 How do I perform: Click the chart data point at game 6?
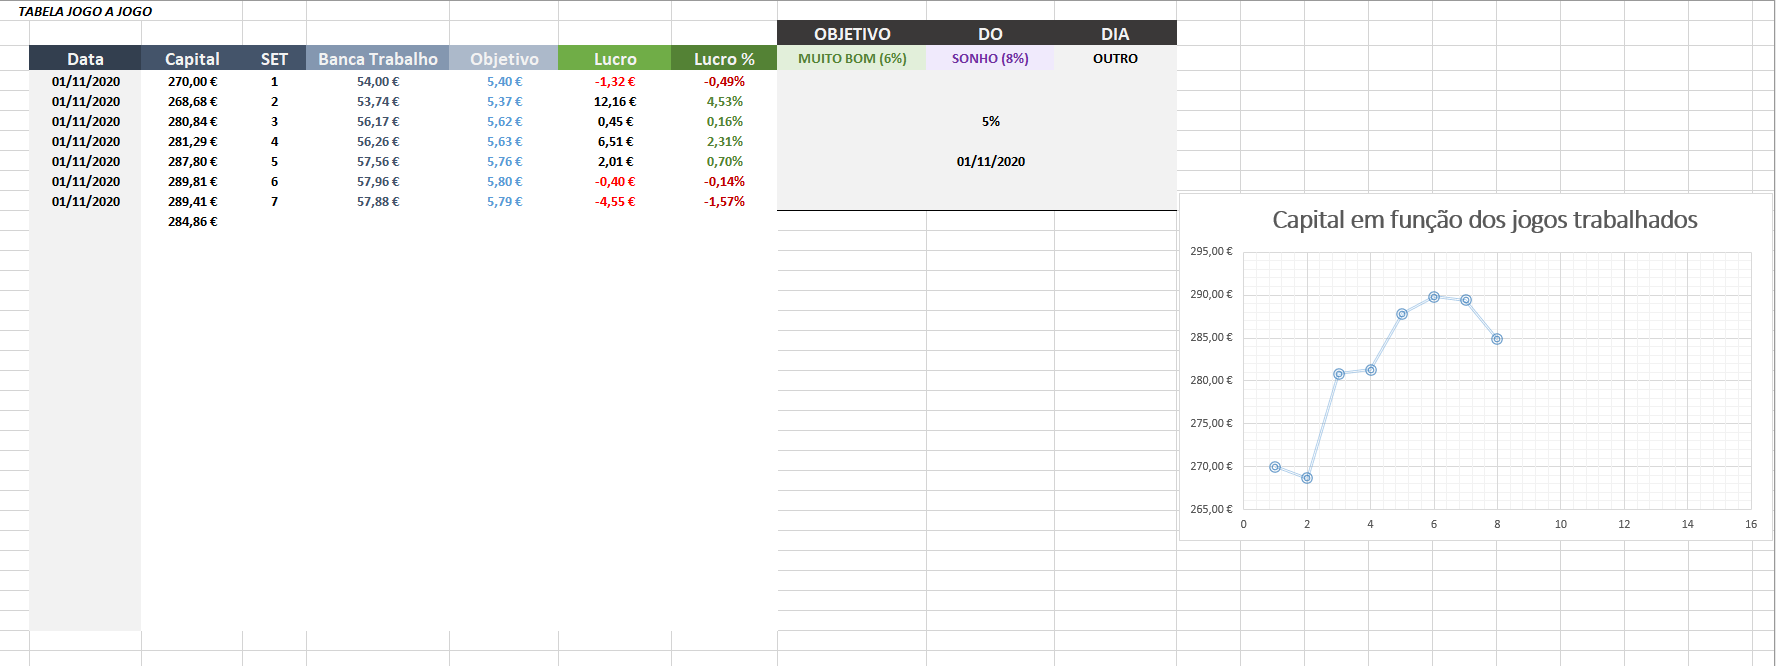[x=1434, y=297]
